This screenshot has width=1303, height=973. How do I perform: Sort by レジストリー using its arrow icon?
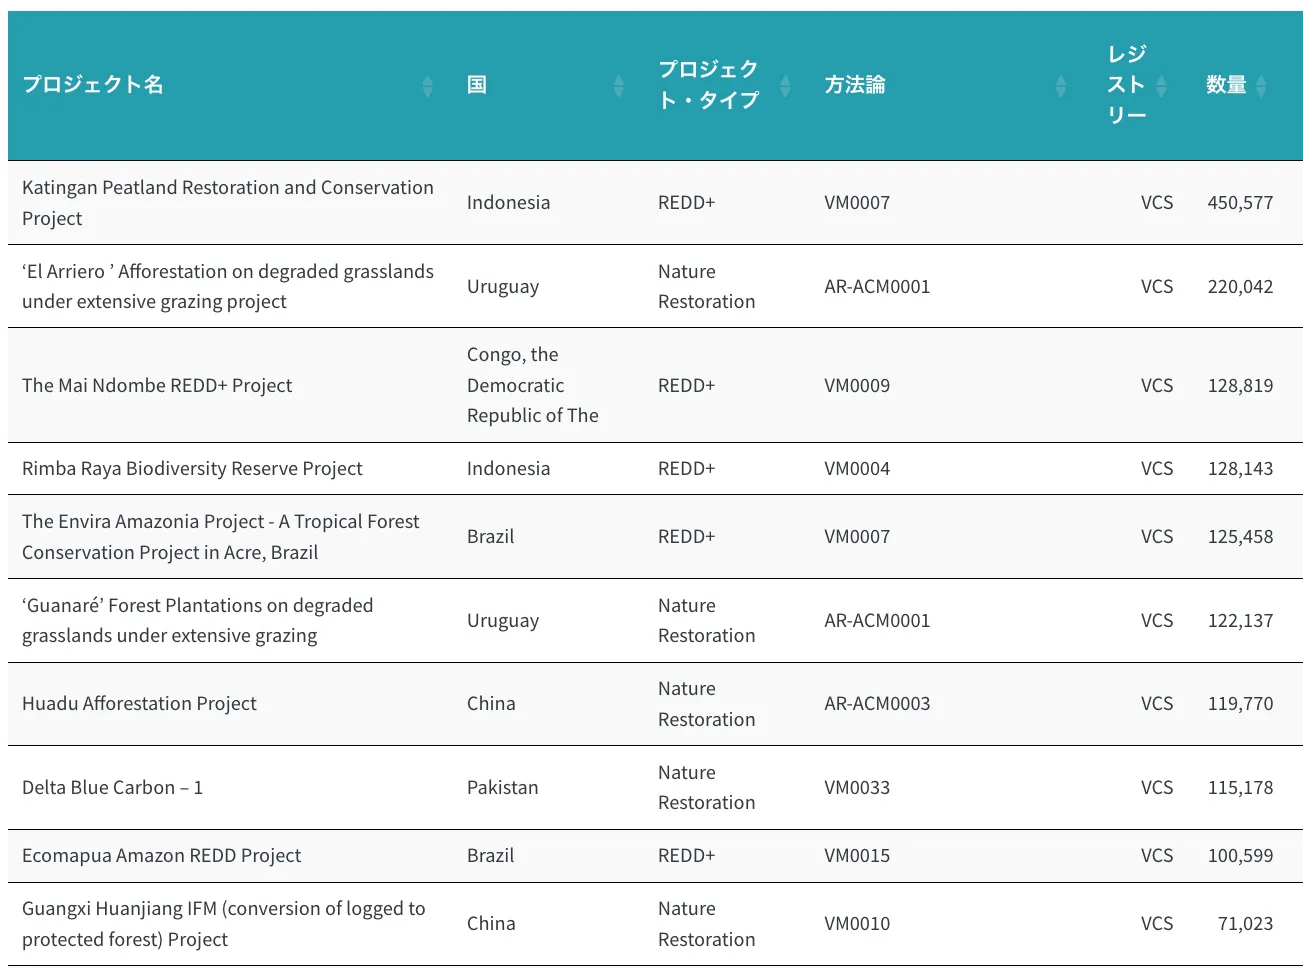(1161, 86)
